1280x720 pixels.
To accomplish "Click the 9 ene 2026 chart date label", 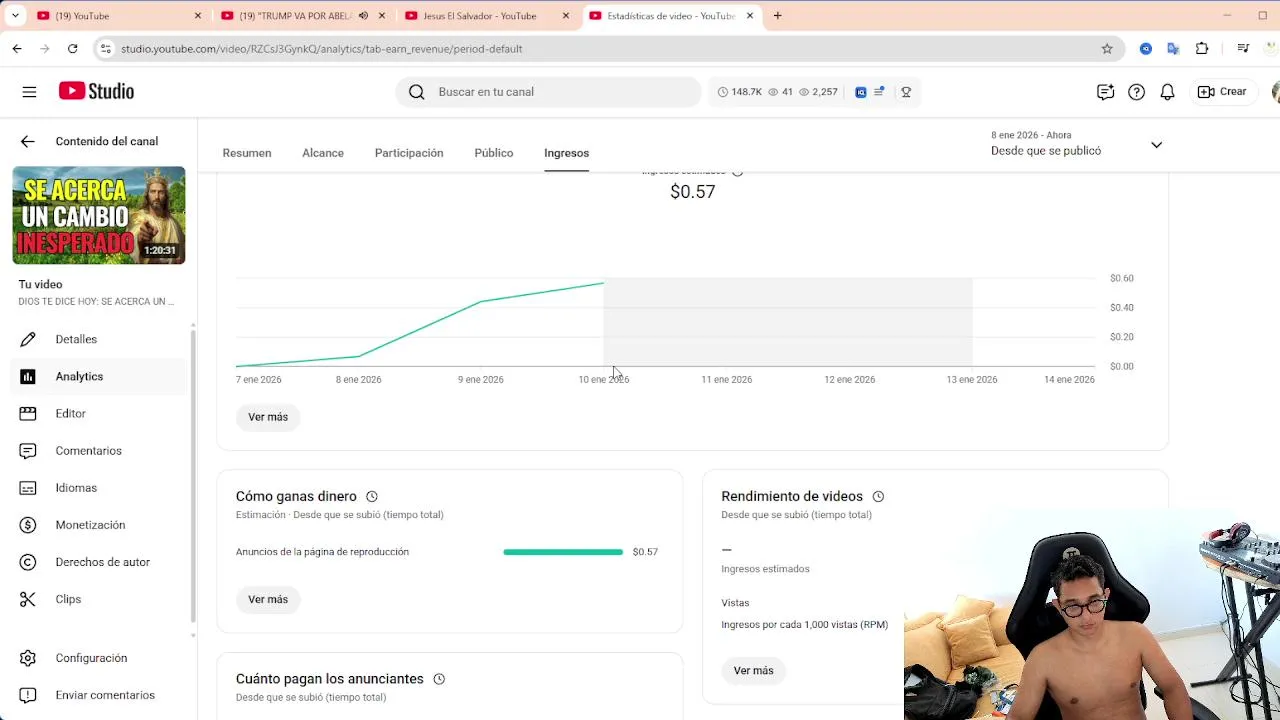I will (x=481, y=380).
